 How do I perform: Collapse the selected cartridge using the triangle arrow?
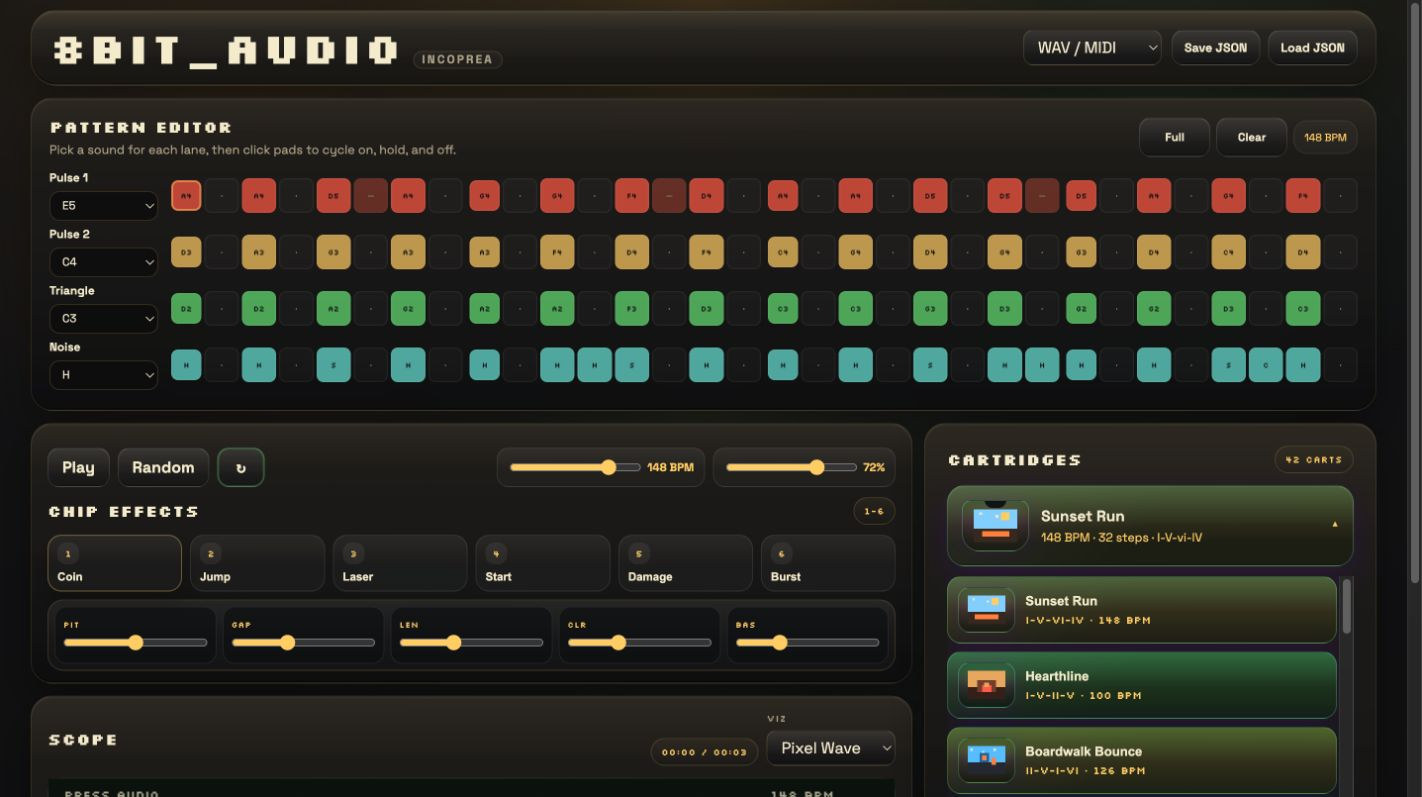[x=1334, y=525]
